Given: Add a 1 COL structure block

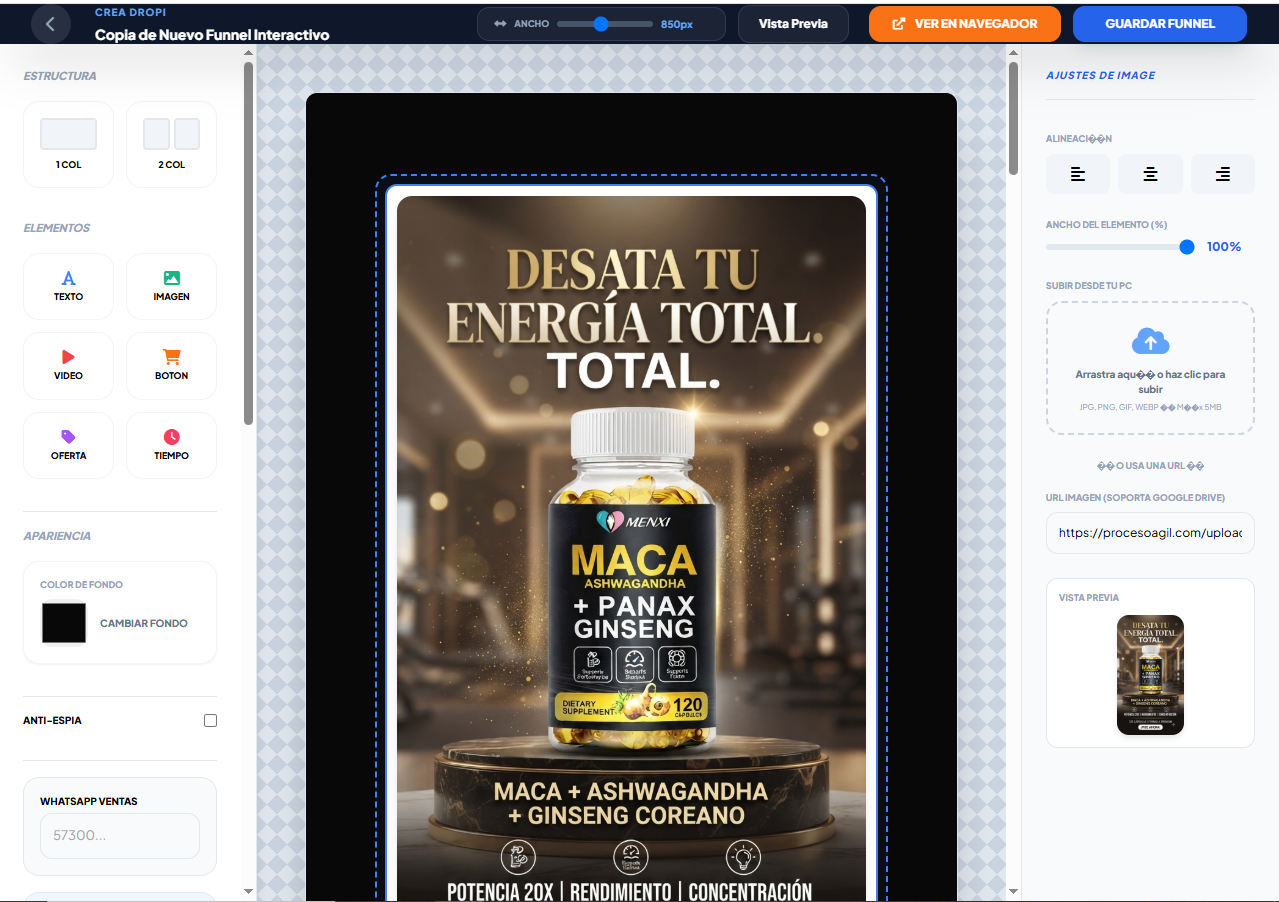Looking at the screenshot, I should (x=68, y=144).
